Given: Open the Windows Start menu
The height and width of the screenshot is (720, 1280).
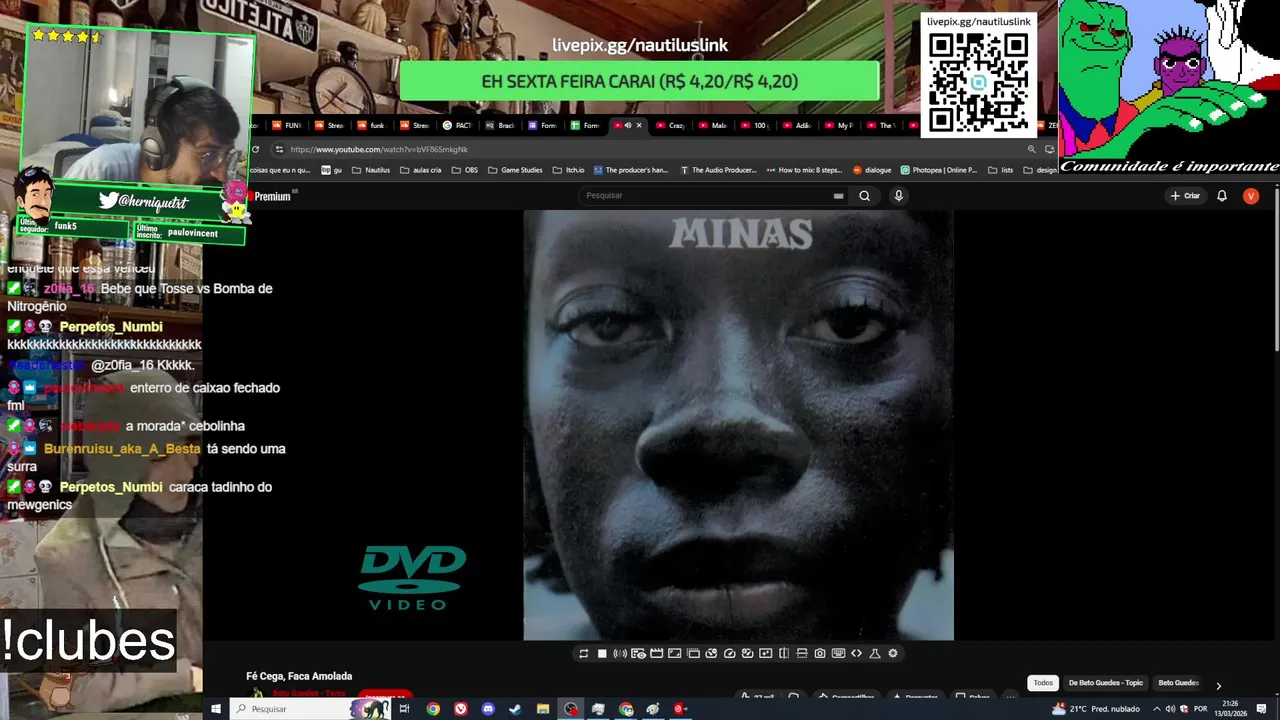Looking at the screenshot, I should 215,709.
